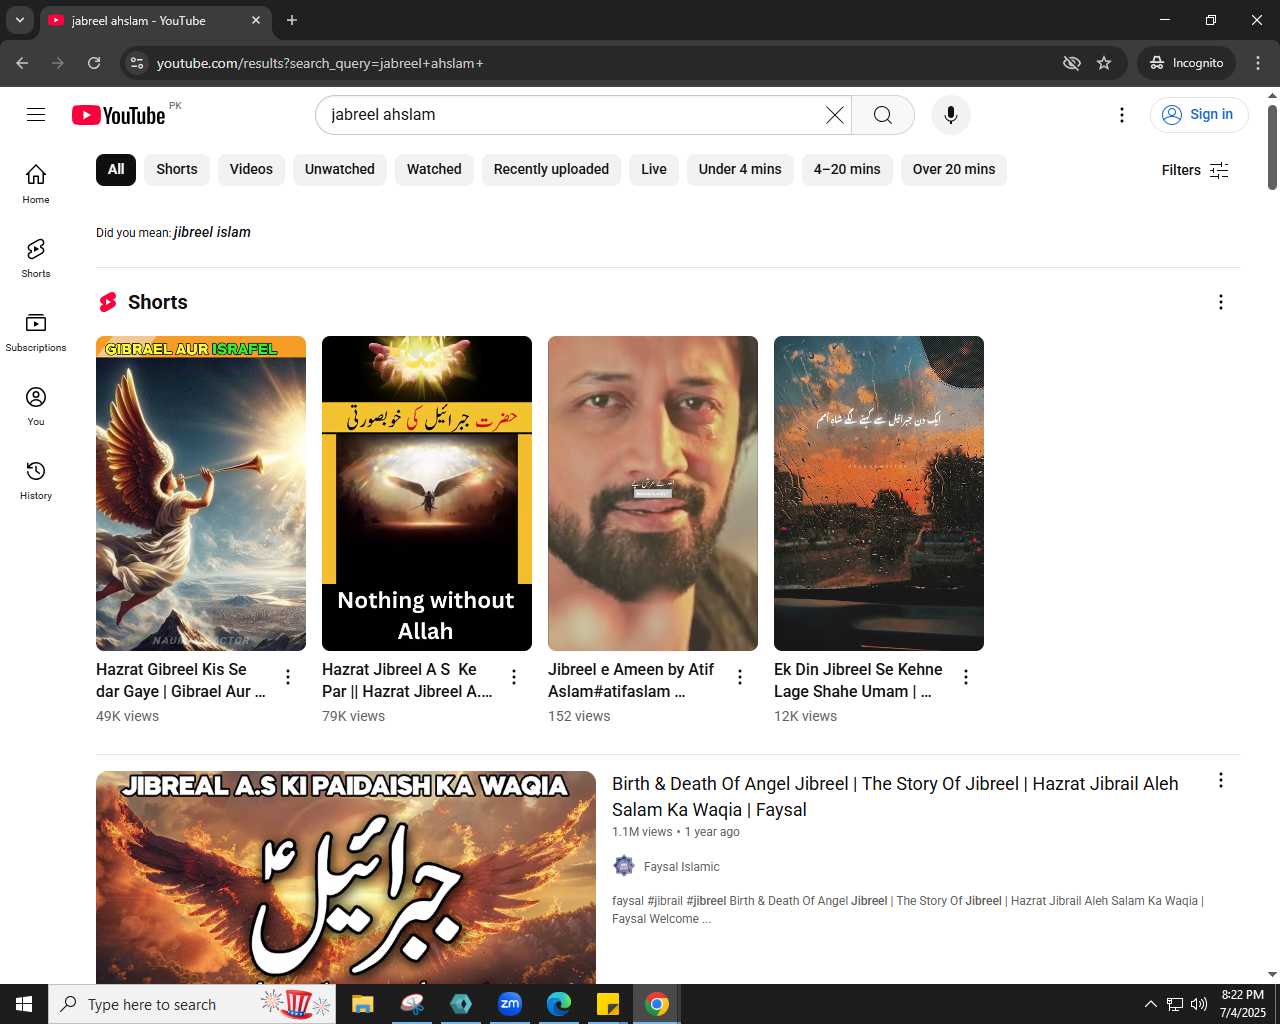Select the All filter chip
The width and height of the screenshot is (1280, 1024).
pyautogui.click(x=116, y=169)
